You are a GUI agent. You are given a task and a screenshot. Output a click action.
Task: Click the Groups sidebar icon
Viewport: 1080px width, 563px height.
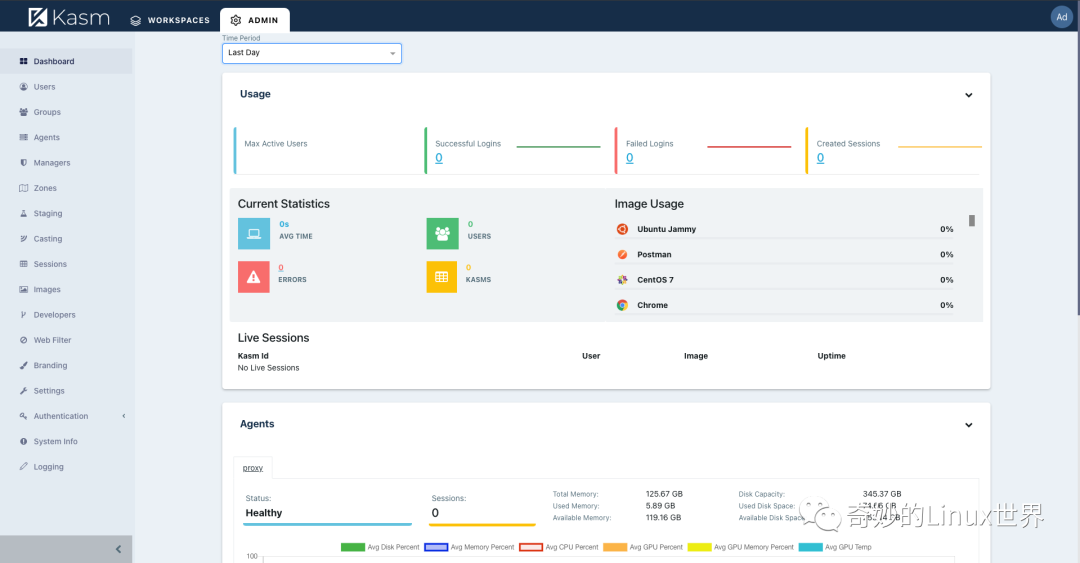pos(23,112)
